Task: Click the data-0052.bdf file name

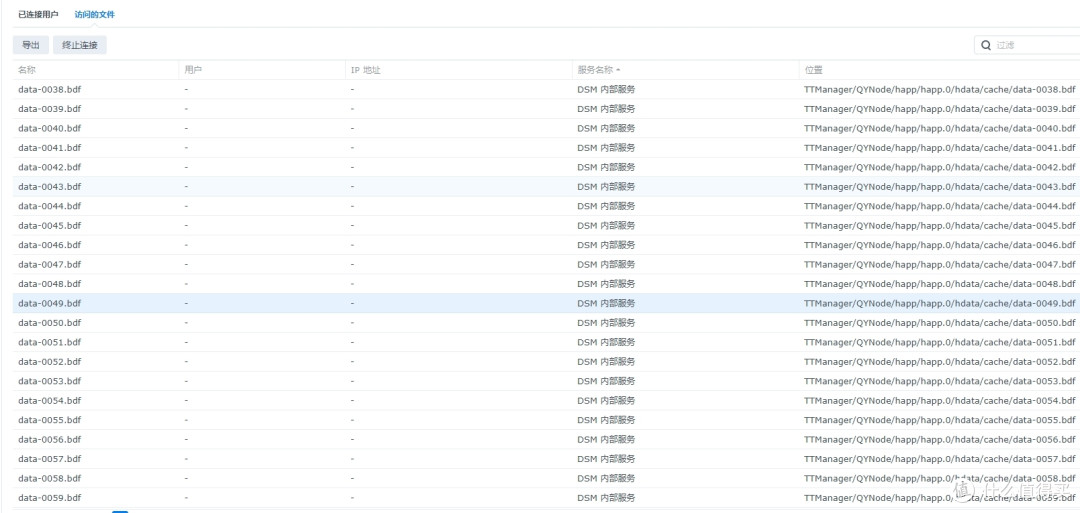Action: coord(49,362)
